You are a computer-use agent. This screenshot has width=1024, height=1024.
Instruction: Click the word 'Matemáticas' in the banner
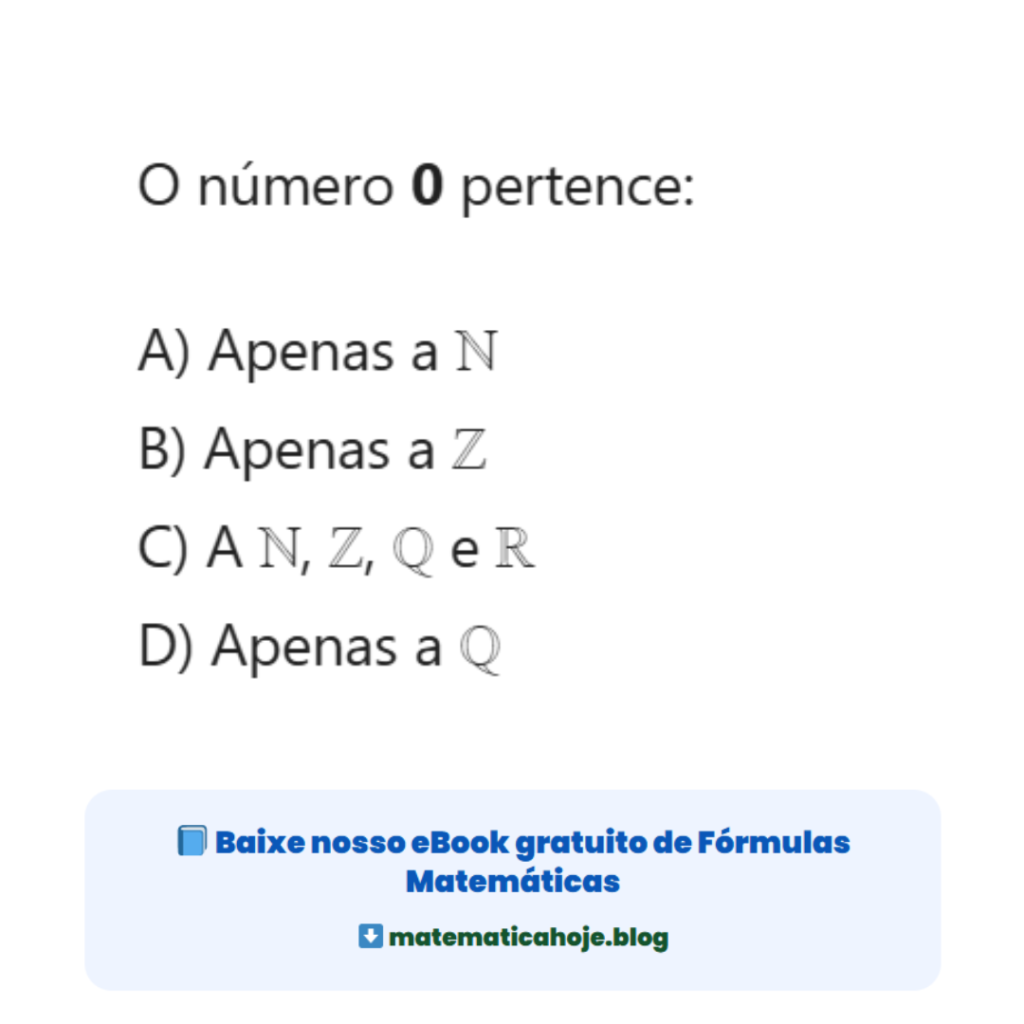tap(512, 882)
